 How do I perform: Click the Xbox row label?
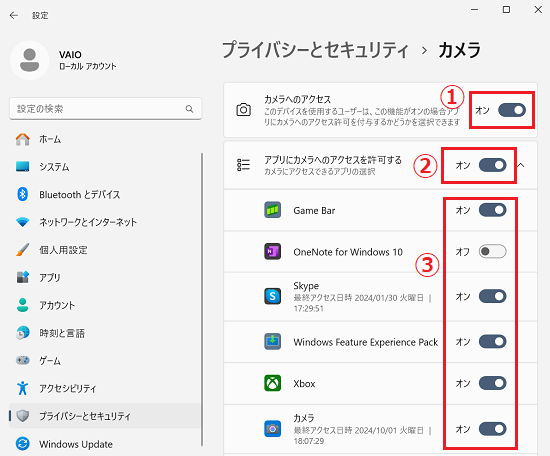tap(304, 383)
